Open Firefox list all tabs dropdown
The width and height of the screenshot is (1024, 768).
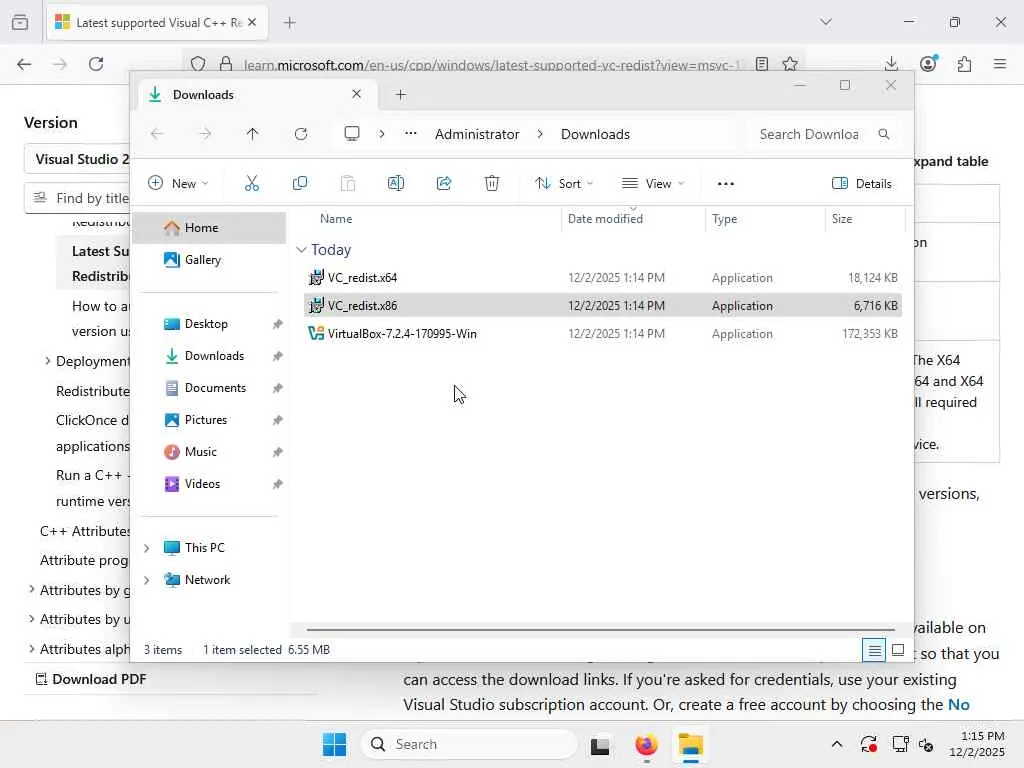click(826, 22)
